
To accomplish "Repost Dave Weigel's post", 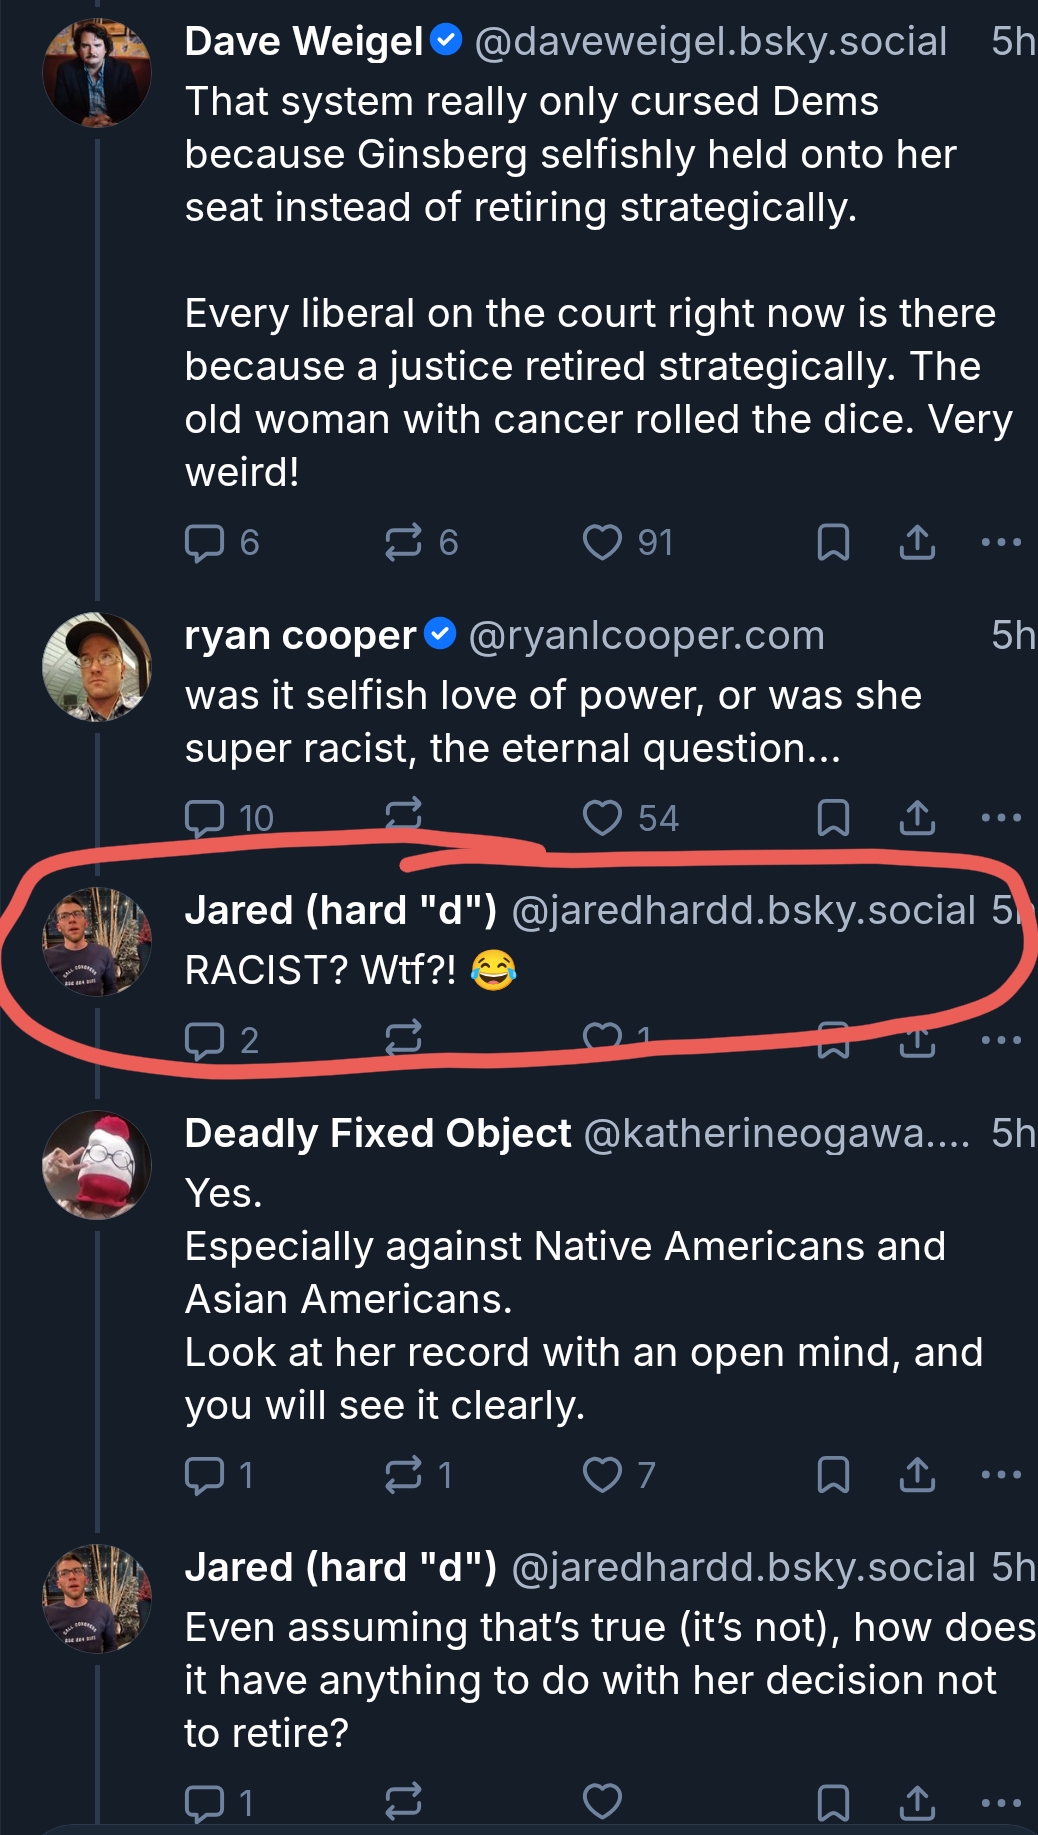I will pos(403,542).
